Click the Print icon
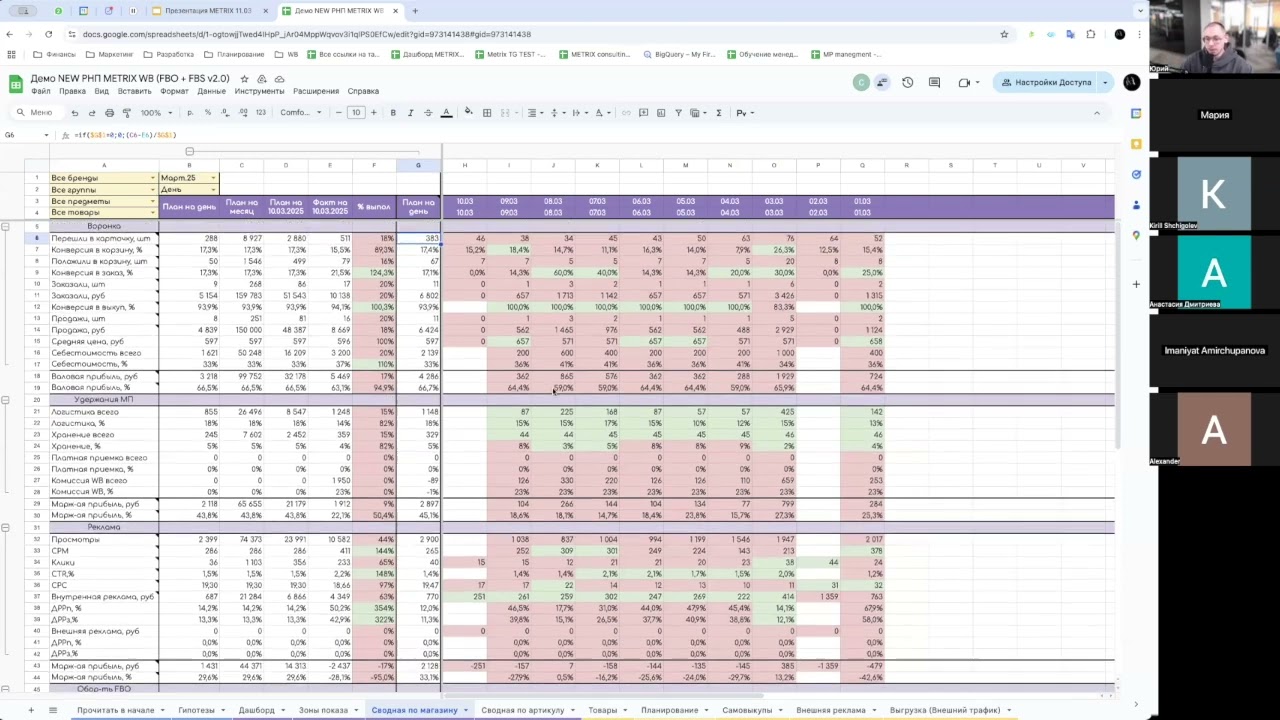The image size is (1280, 720). [x=109, y=113]
